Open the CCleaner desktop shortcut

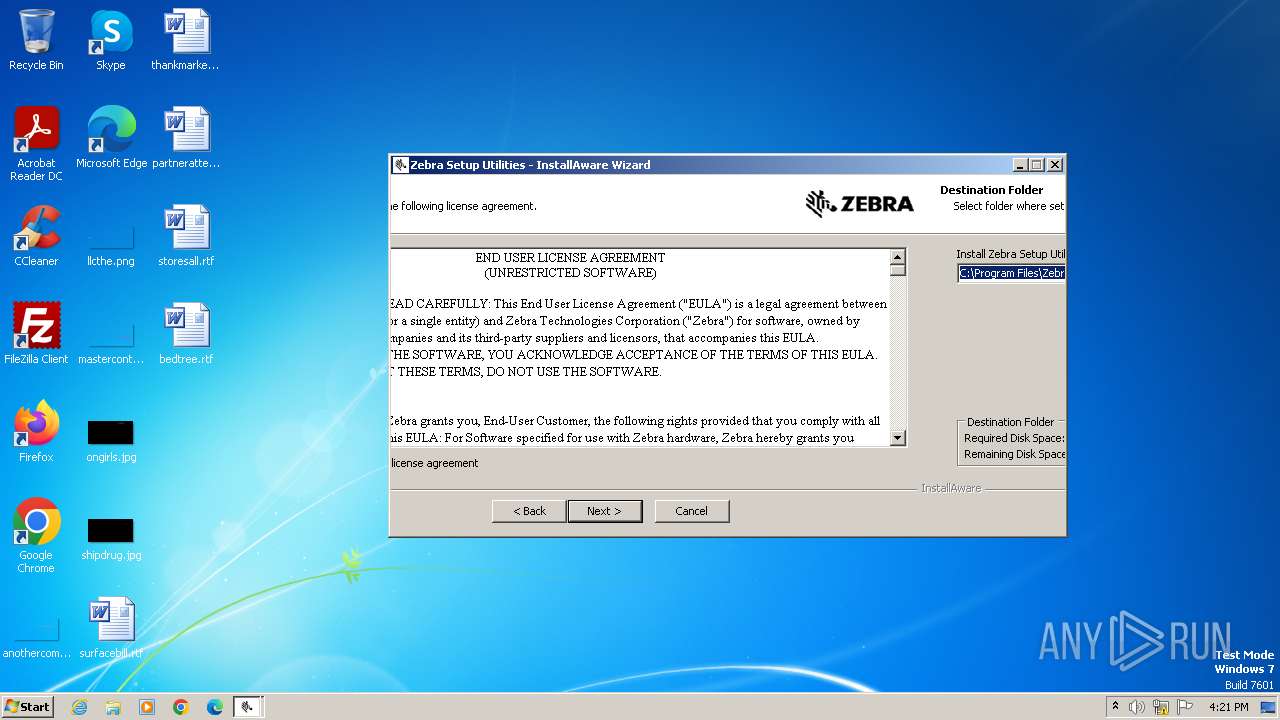pyautogui.click(x=36, y=236)
